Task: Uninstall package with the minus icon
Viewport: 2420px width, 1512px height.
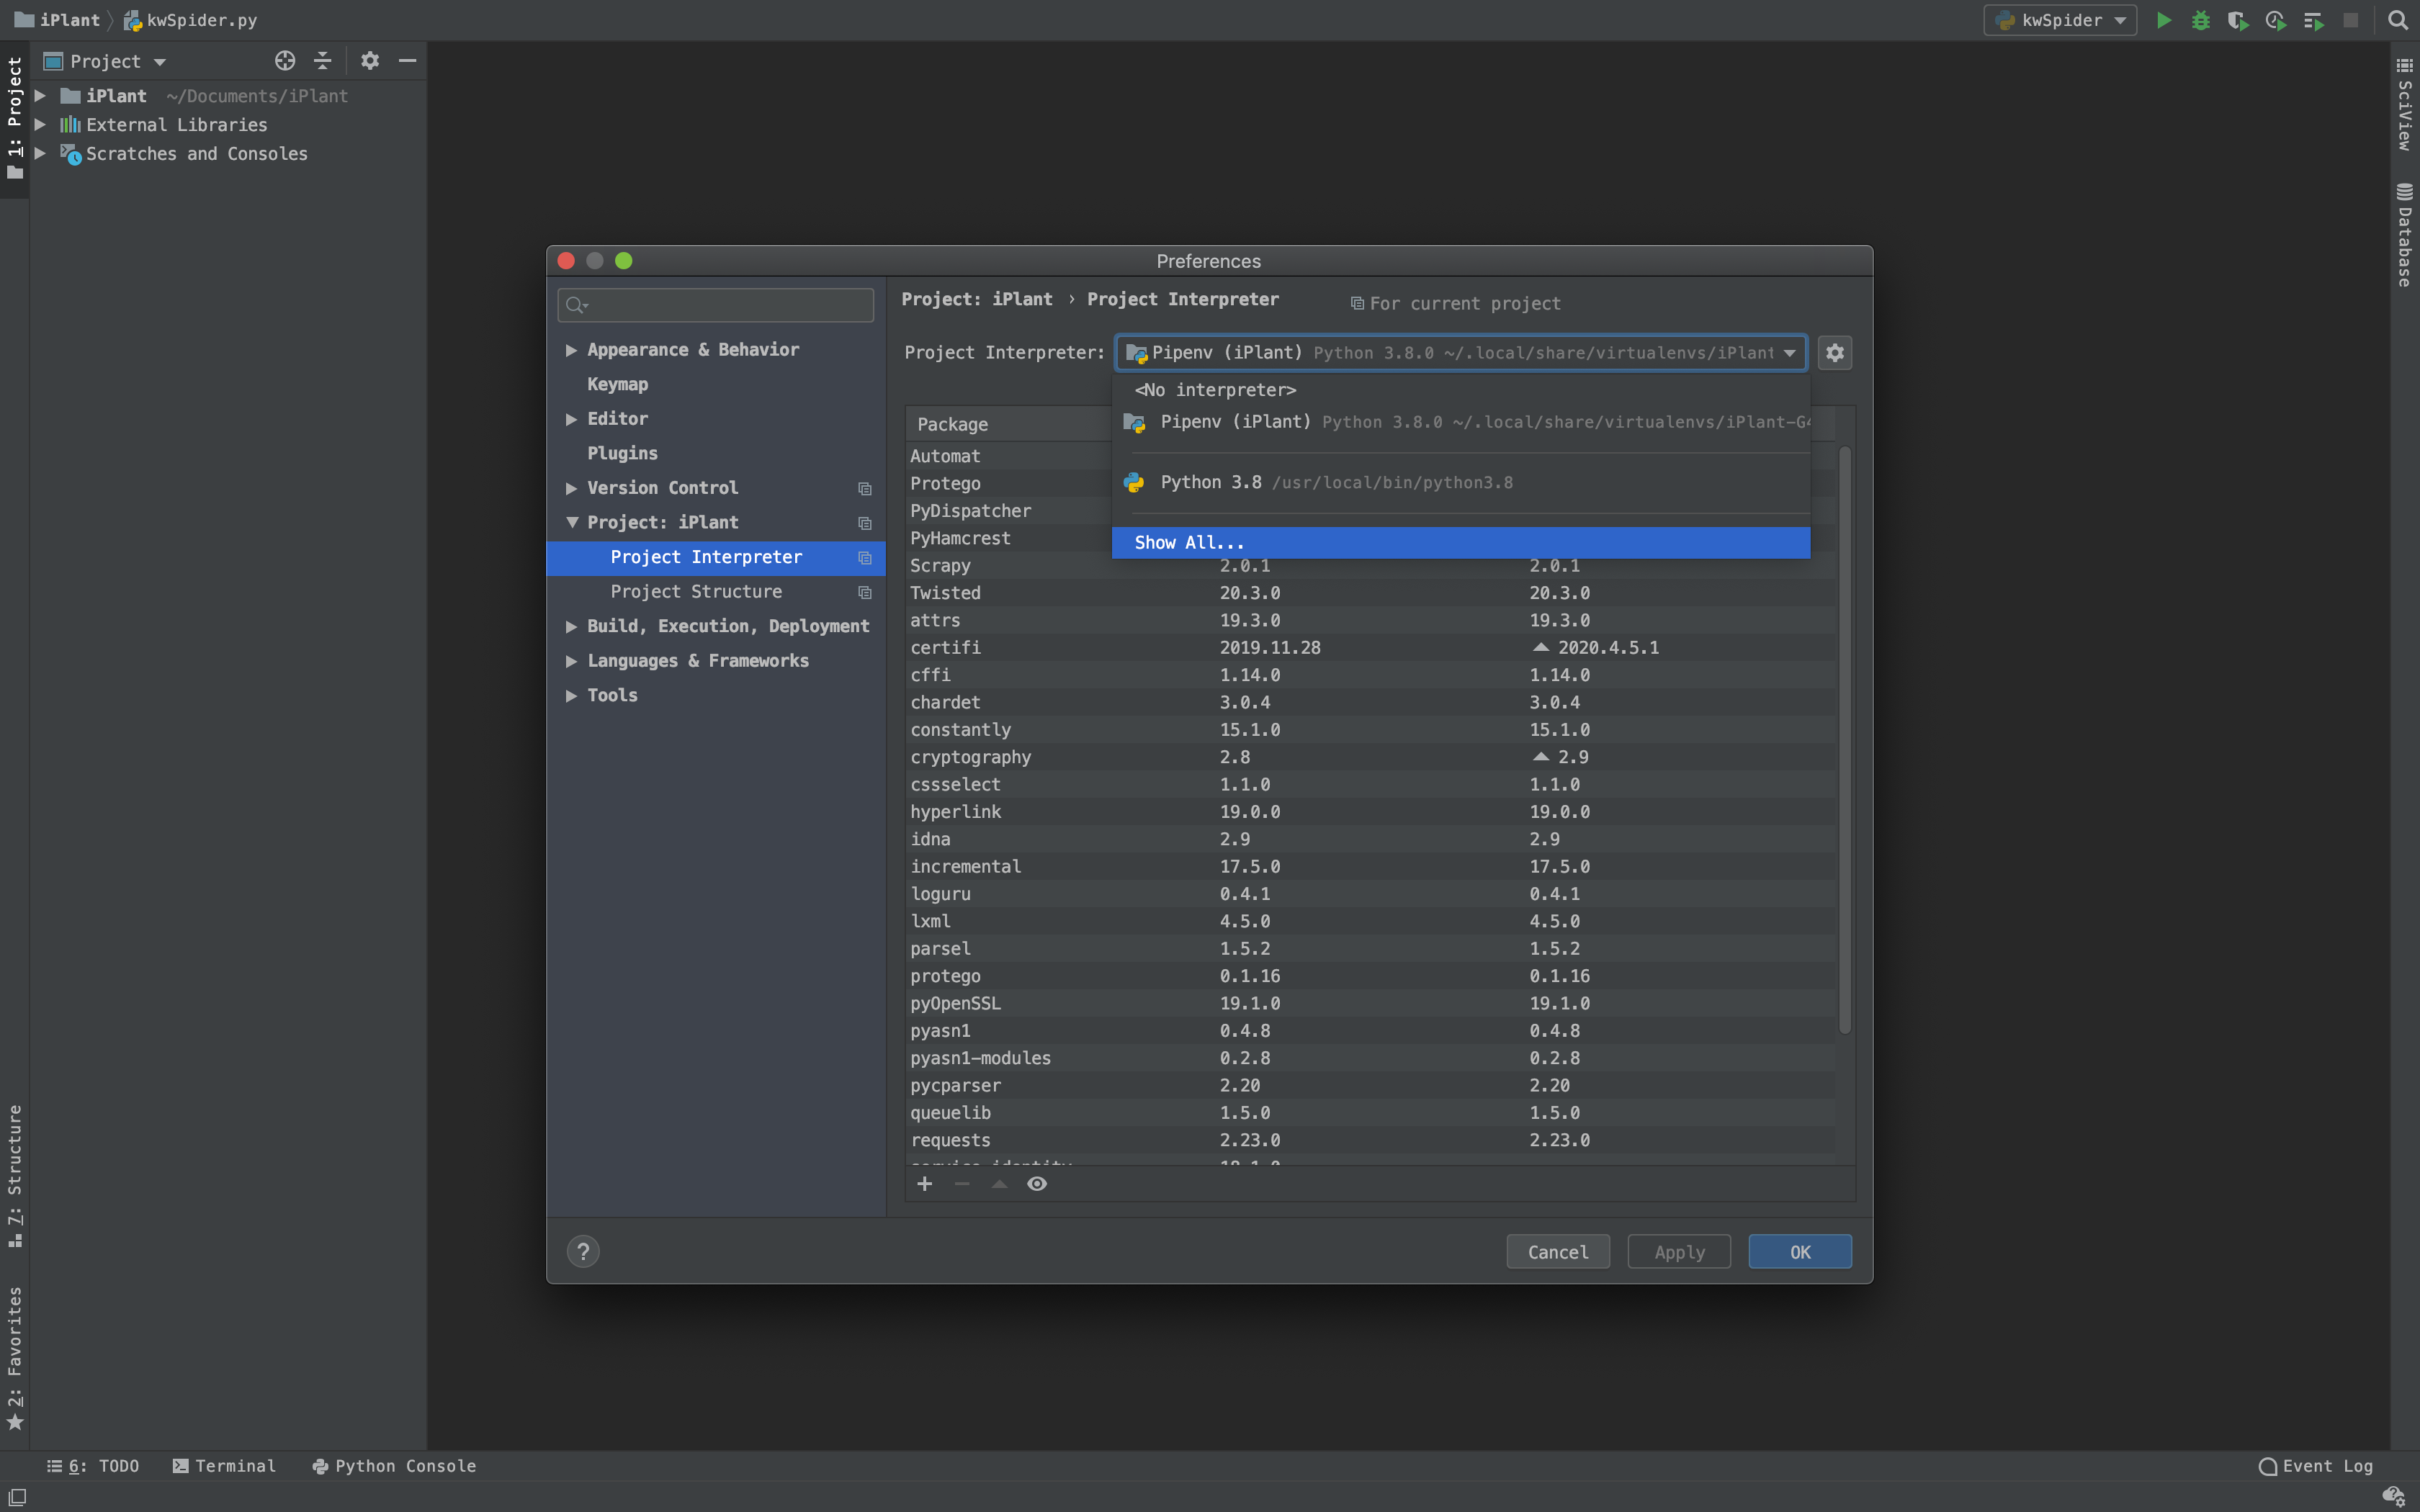Action: click(962, 1184)
